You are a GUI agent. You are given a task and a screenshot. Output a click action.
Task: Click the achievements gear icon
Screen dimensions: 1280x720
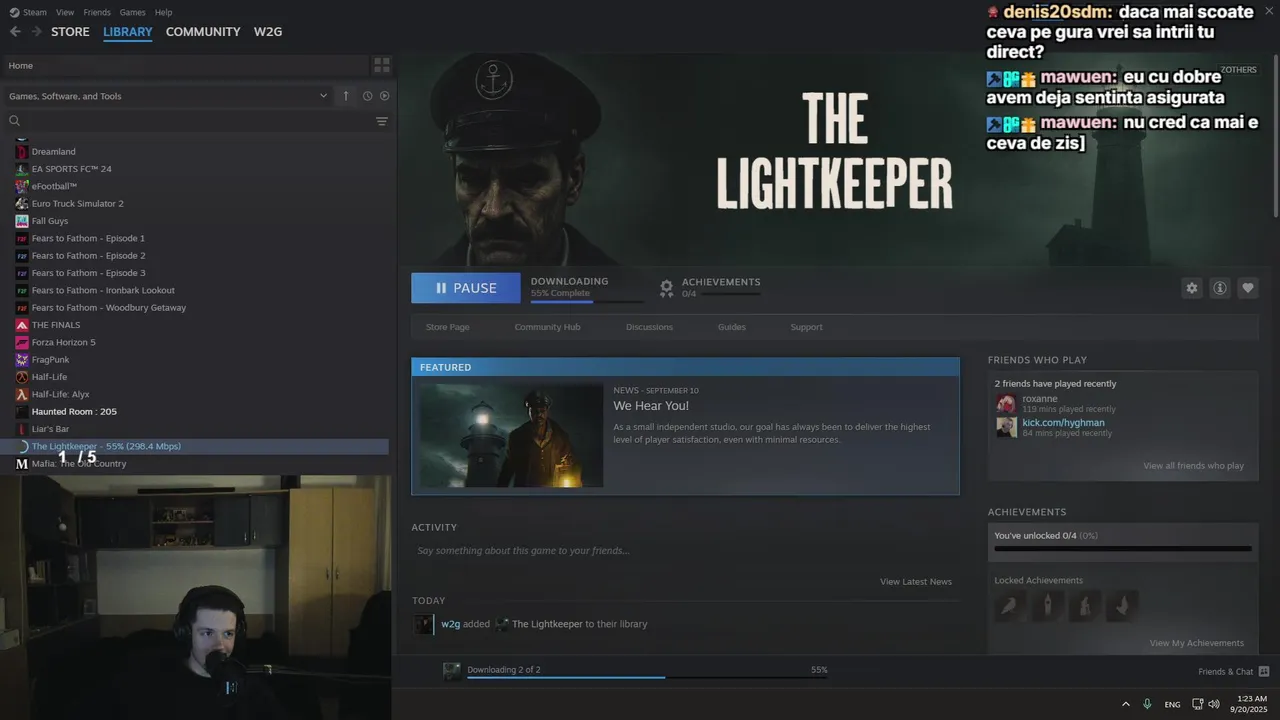coord(666,288)
